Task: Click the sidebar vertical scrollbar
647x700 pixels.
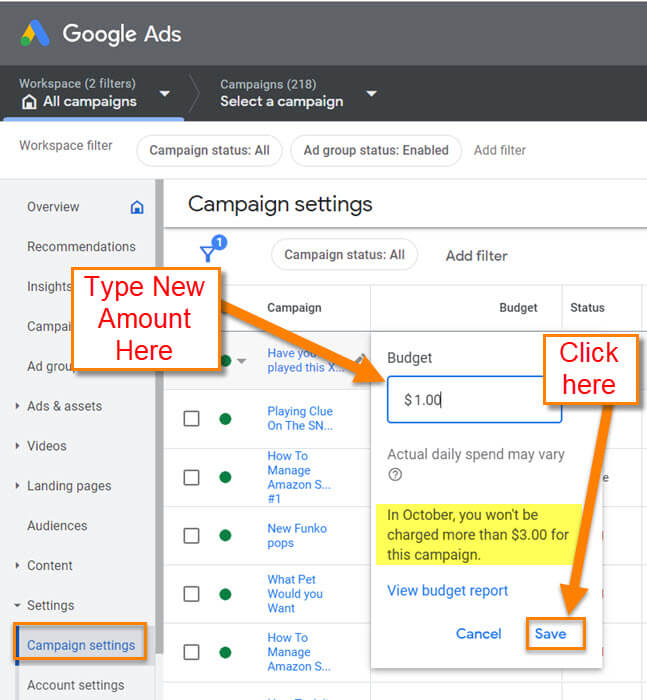Action: [159, 415]
